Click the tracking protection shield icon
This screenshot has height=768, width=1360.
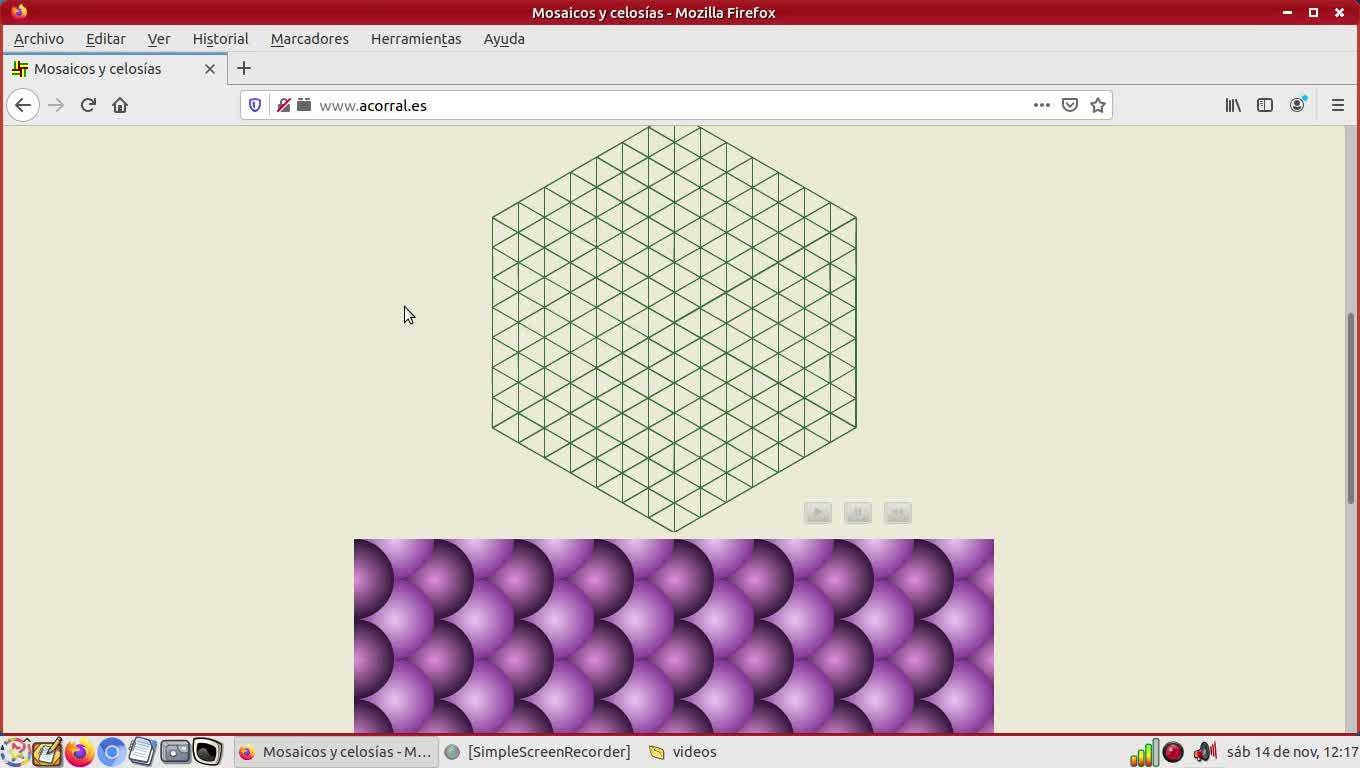click(x=255, y=105)
